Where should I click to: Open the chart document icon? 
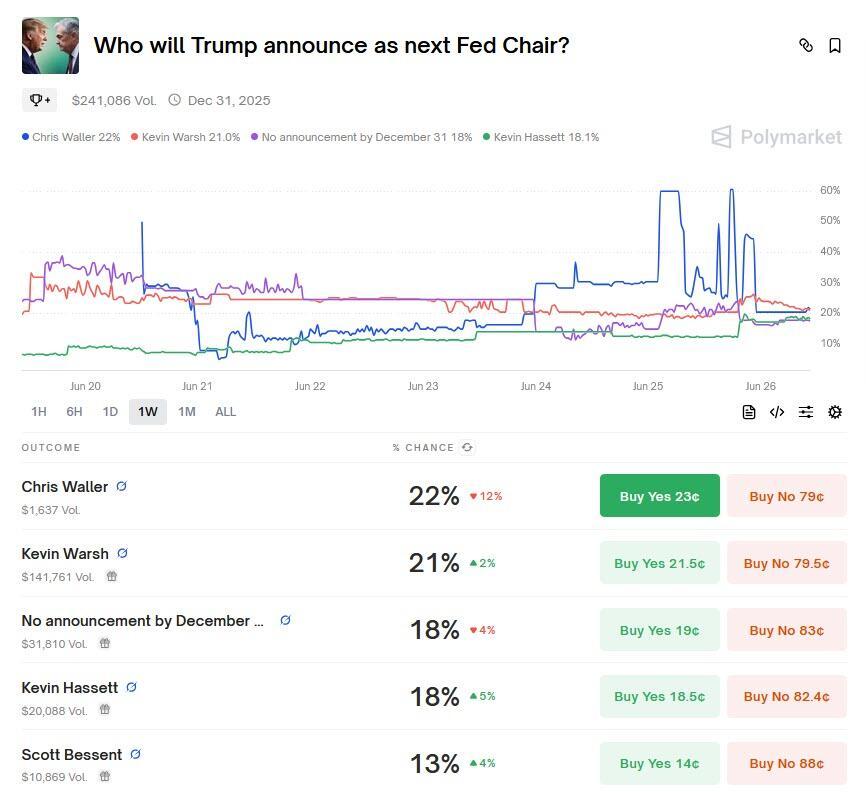click(748, 412)
